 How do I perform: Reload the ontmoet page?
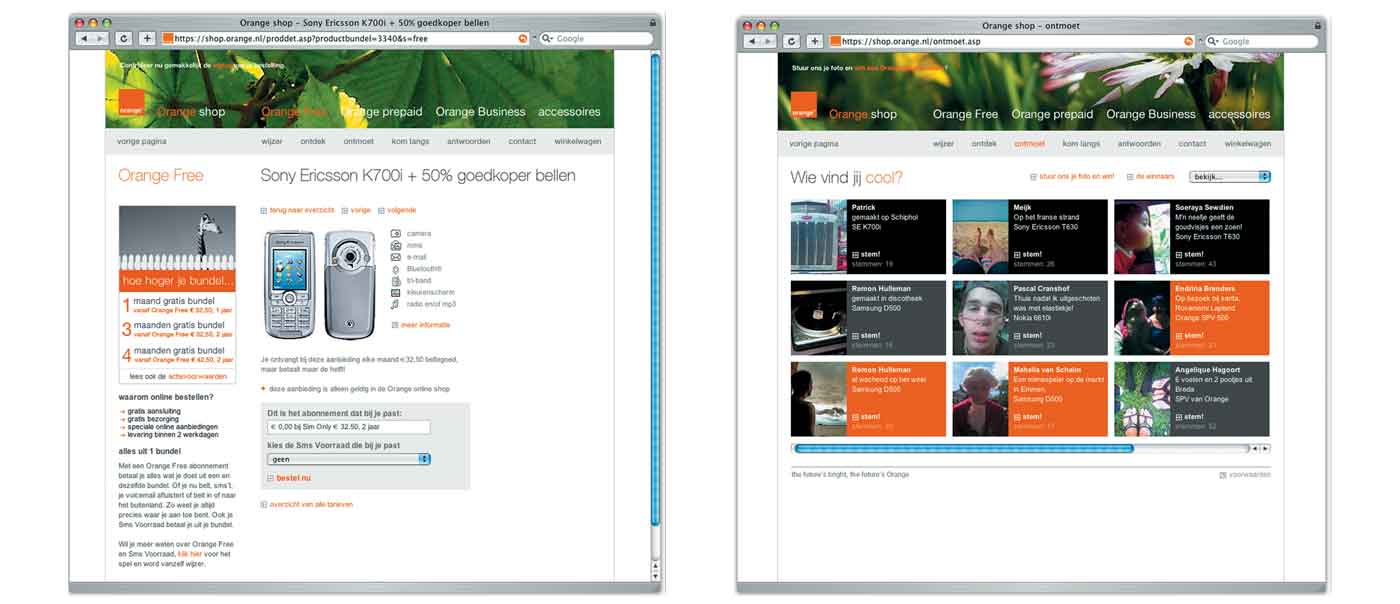(x=792, y=41)
